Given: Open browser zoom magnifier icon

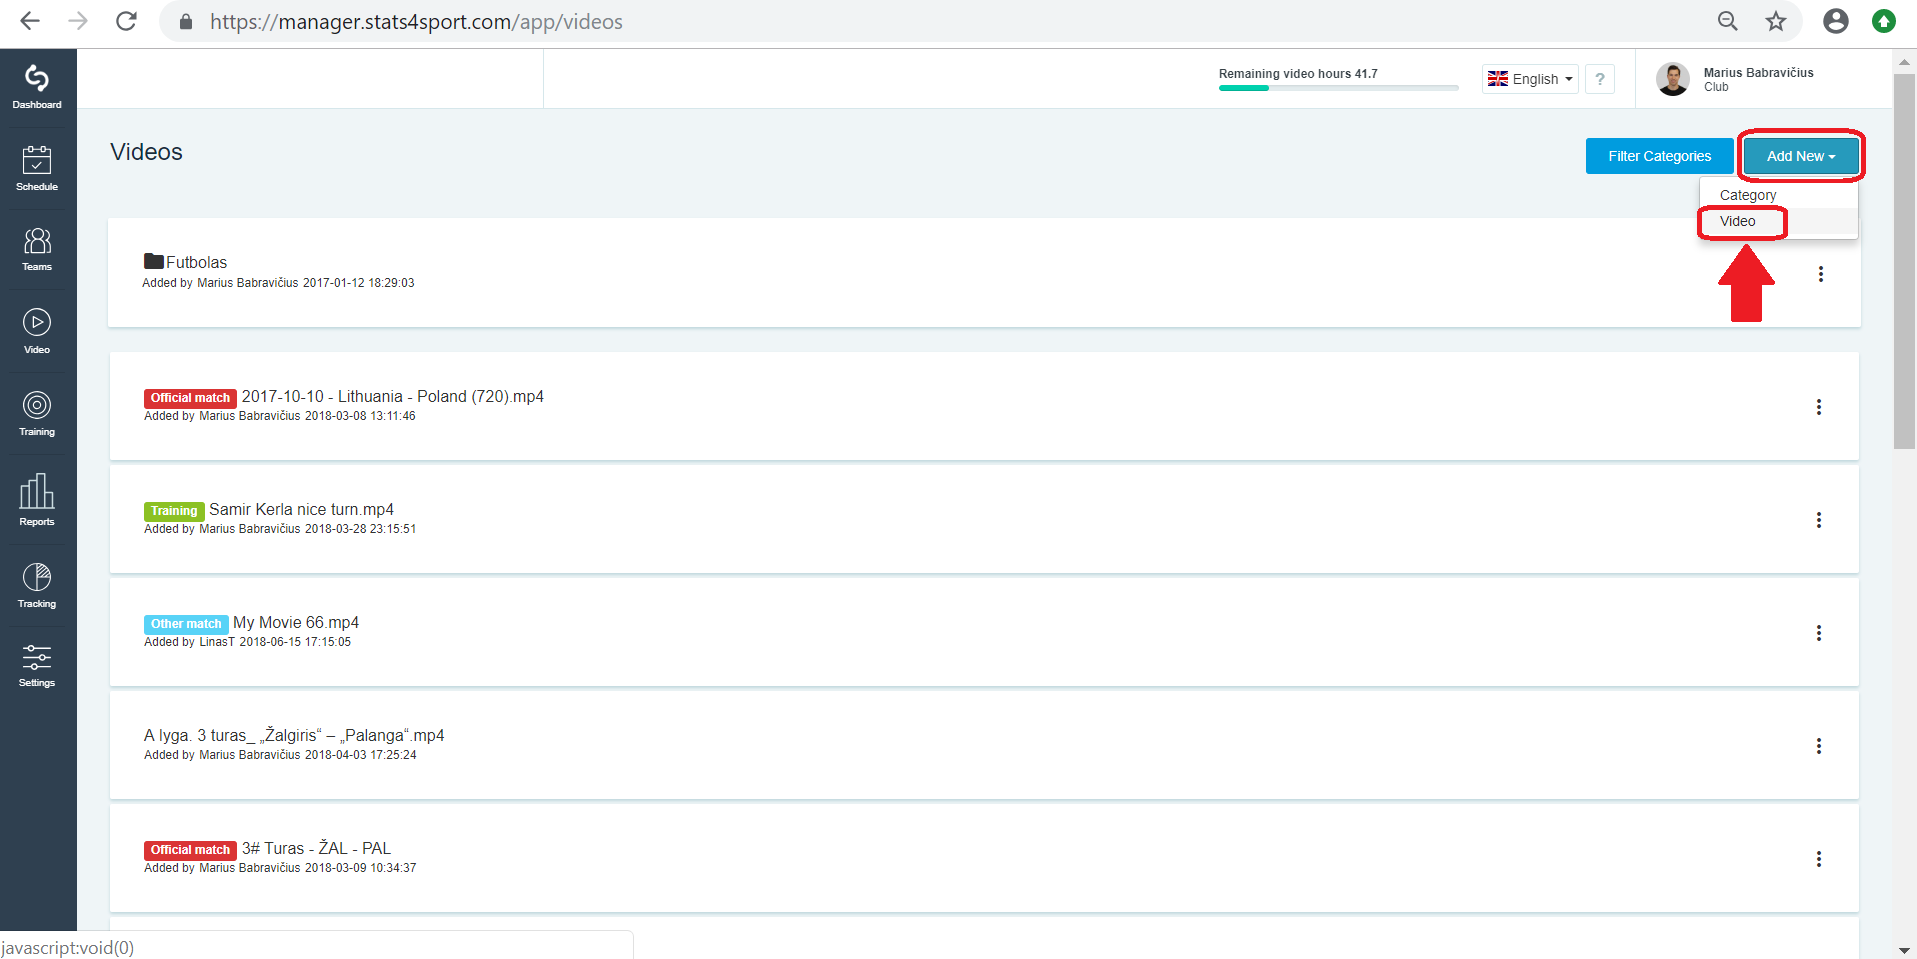Looking at the screenshot, I should (1728, 21).
